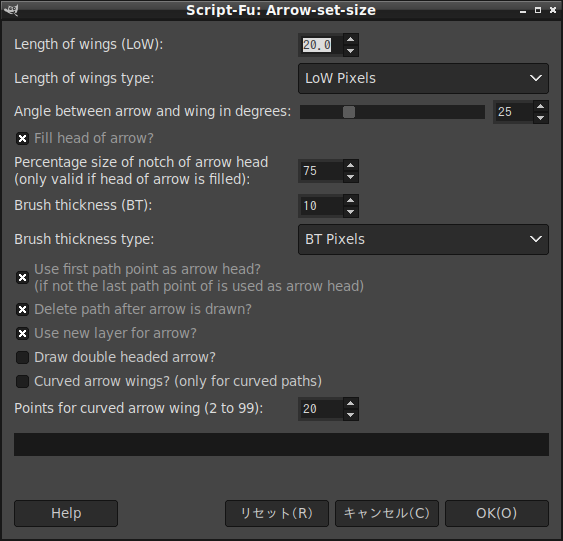Screen dimensions: 563x541
Task: Decrease Brush thickness with down arrow
Action: pos(350,212)
